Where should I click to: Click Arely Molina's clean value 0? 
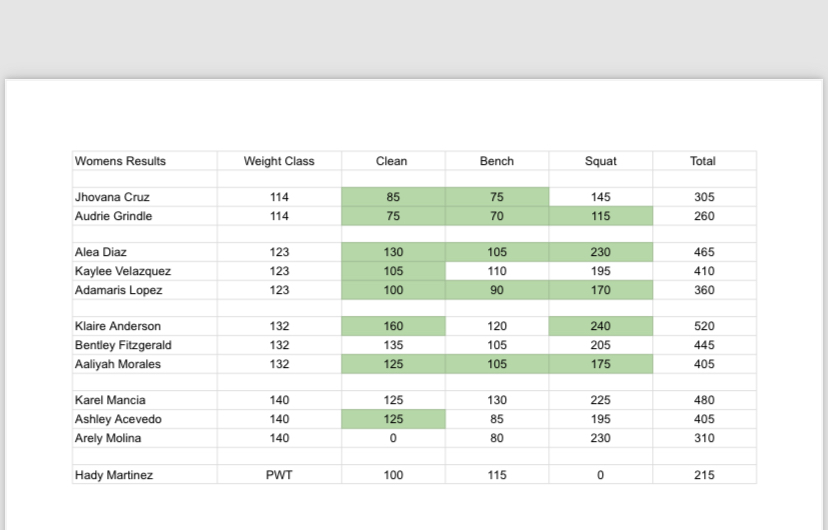tap(393, 438)
